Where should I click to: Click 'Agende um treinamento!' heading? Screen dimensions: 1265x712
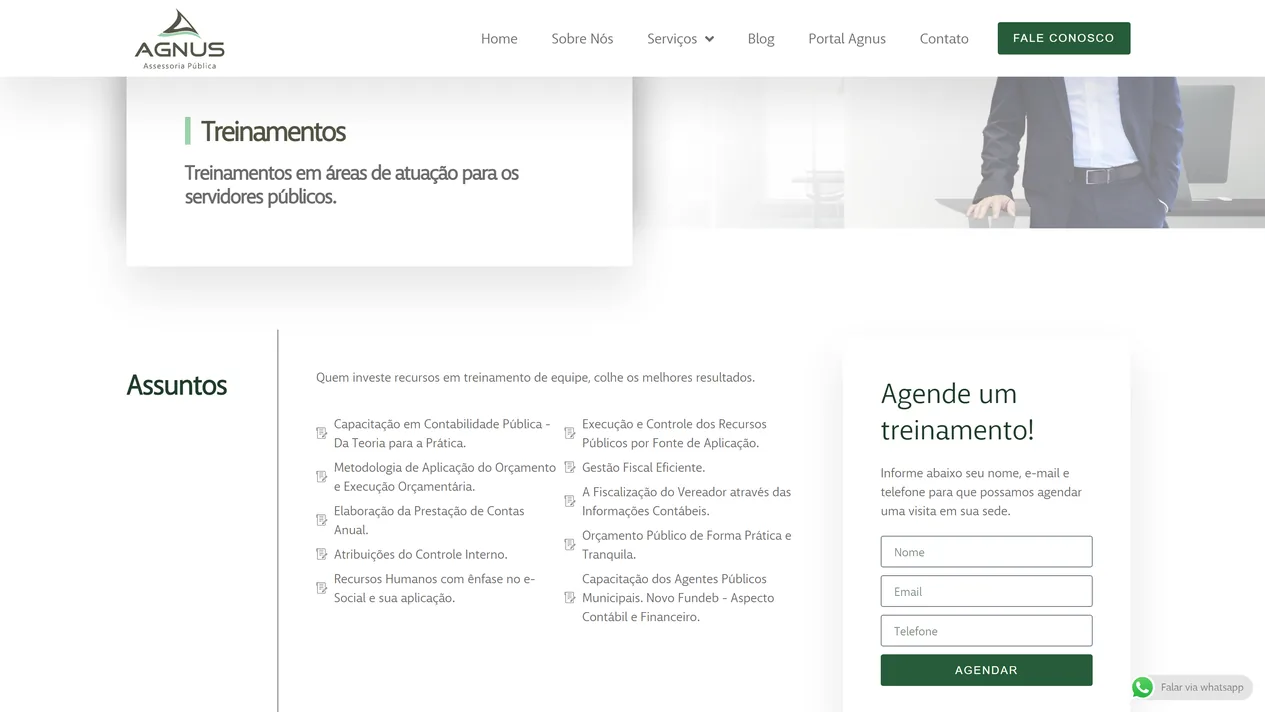[x=957, y=412]
